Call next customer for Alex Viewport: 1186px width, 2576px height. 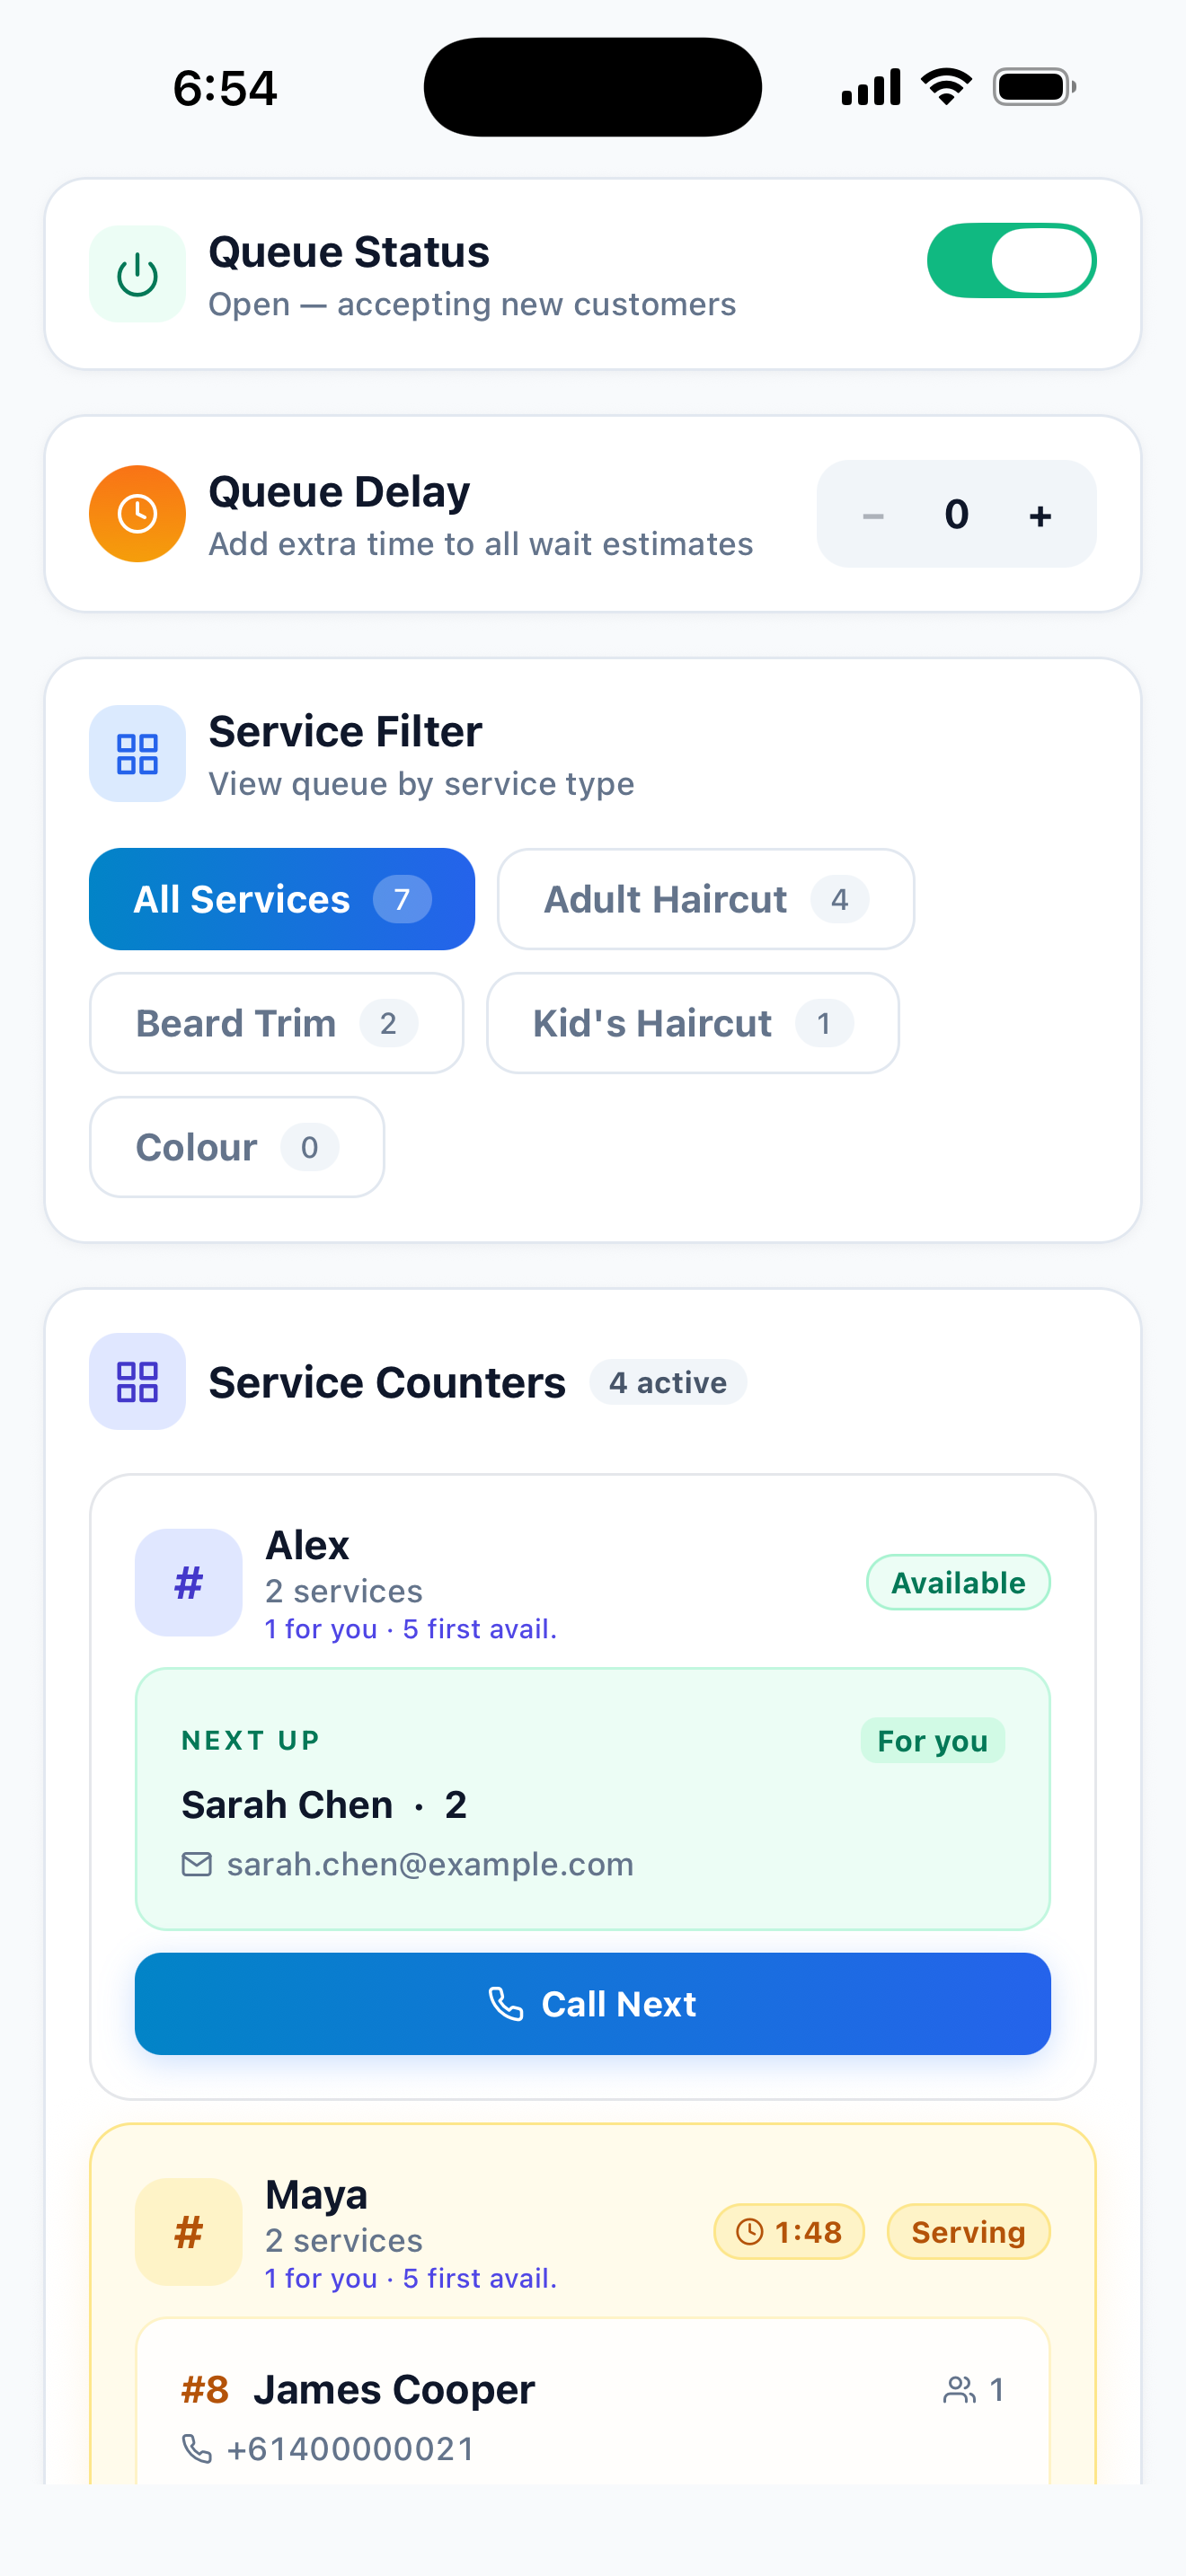[593, 2004]
